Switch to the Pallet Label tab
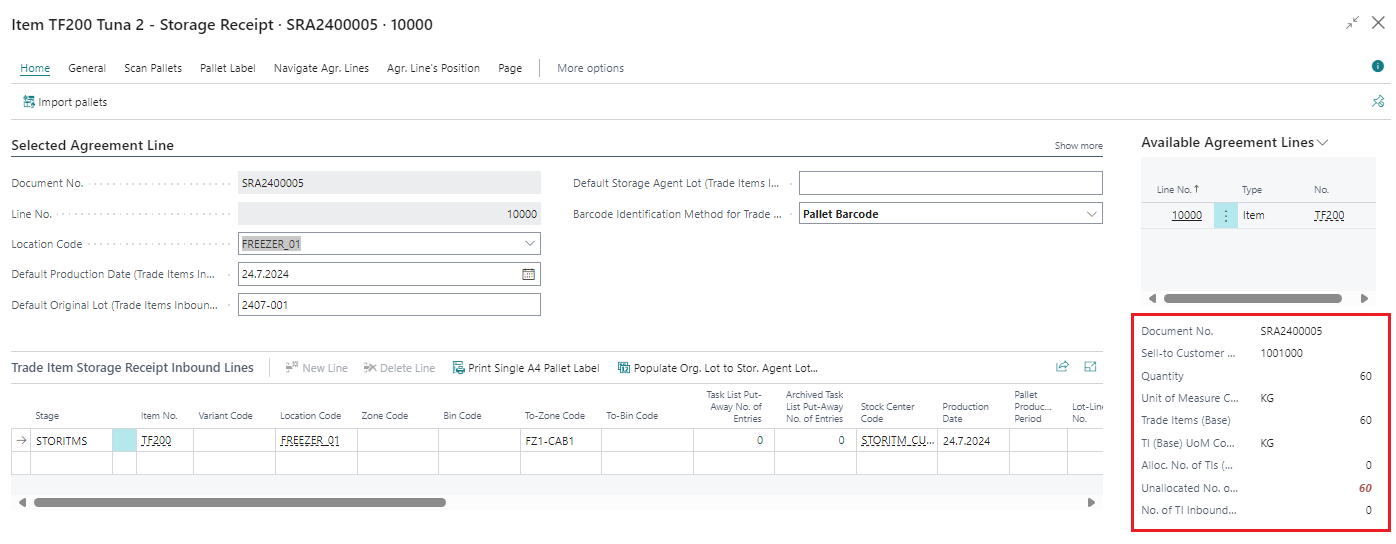Viewport: 1396px width, 544px height. pyautogui.click(x=228, y=68)
